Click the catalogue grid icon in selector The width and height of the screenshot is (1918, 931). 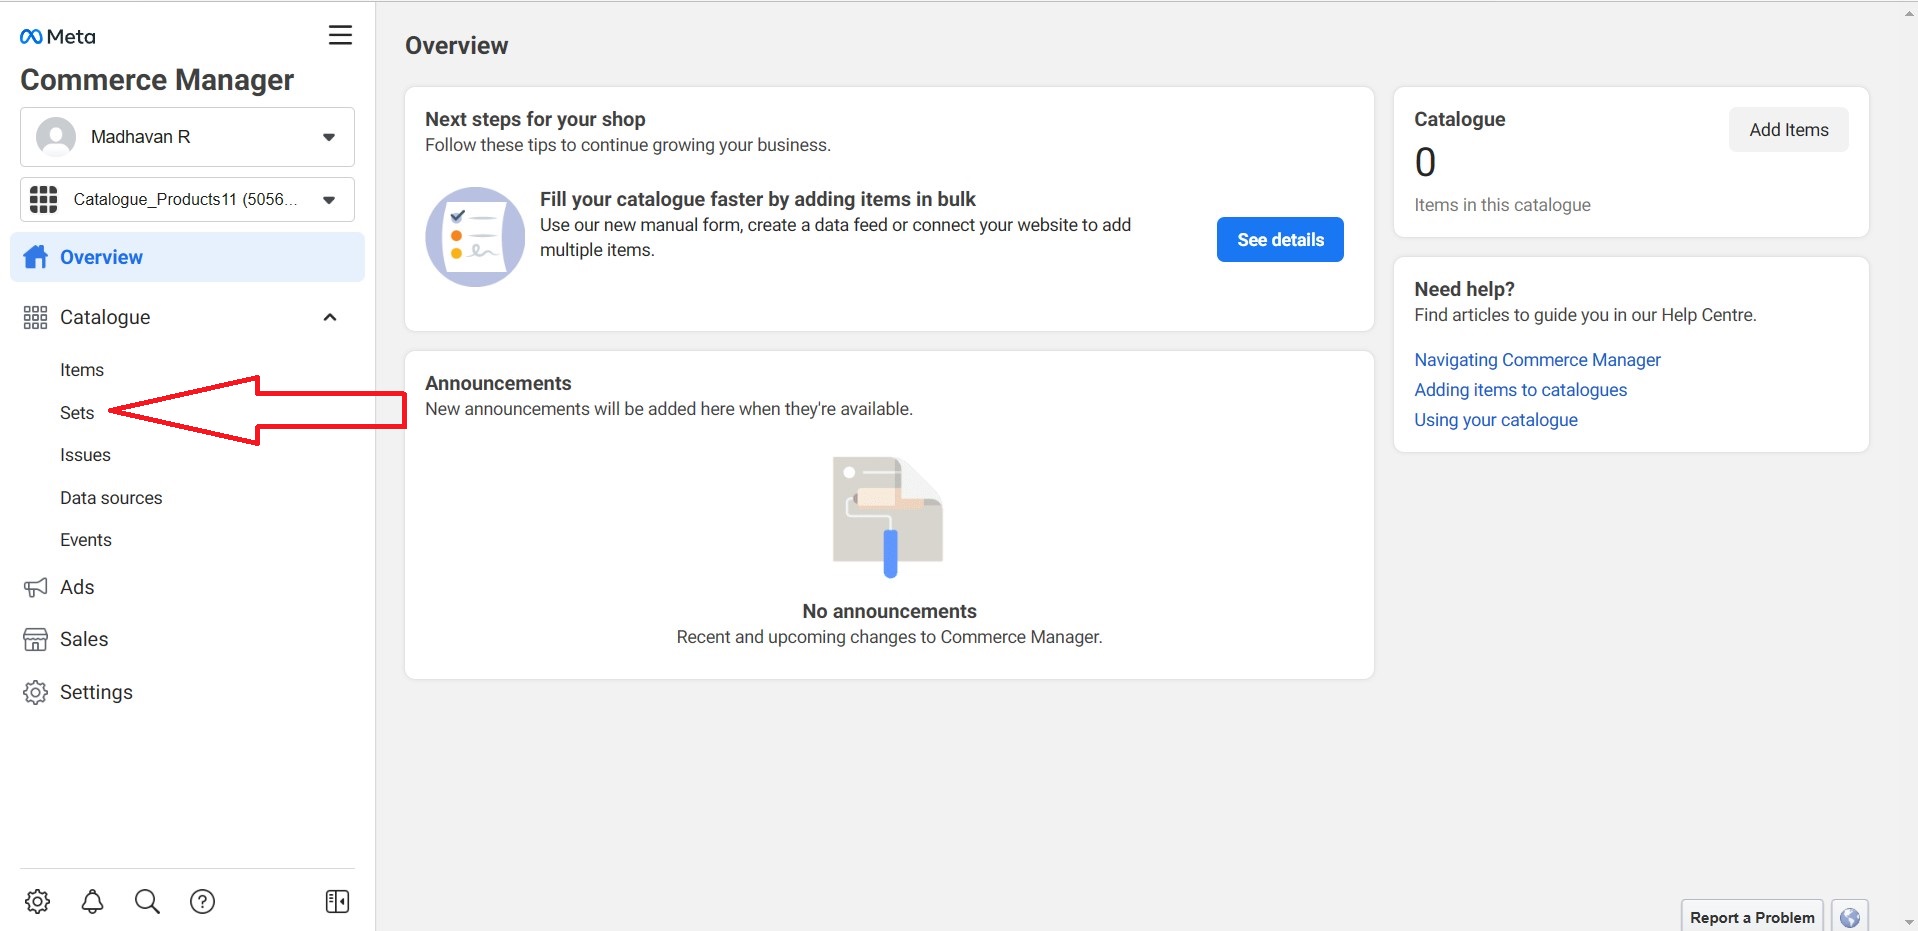[x=43, y=199]
